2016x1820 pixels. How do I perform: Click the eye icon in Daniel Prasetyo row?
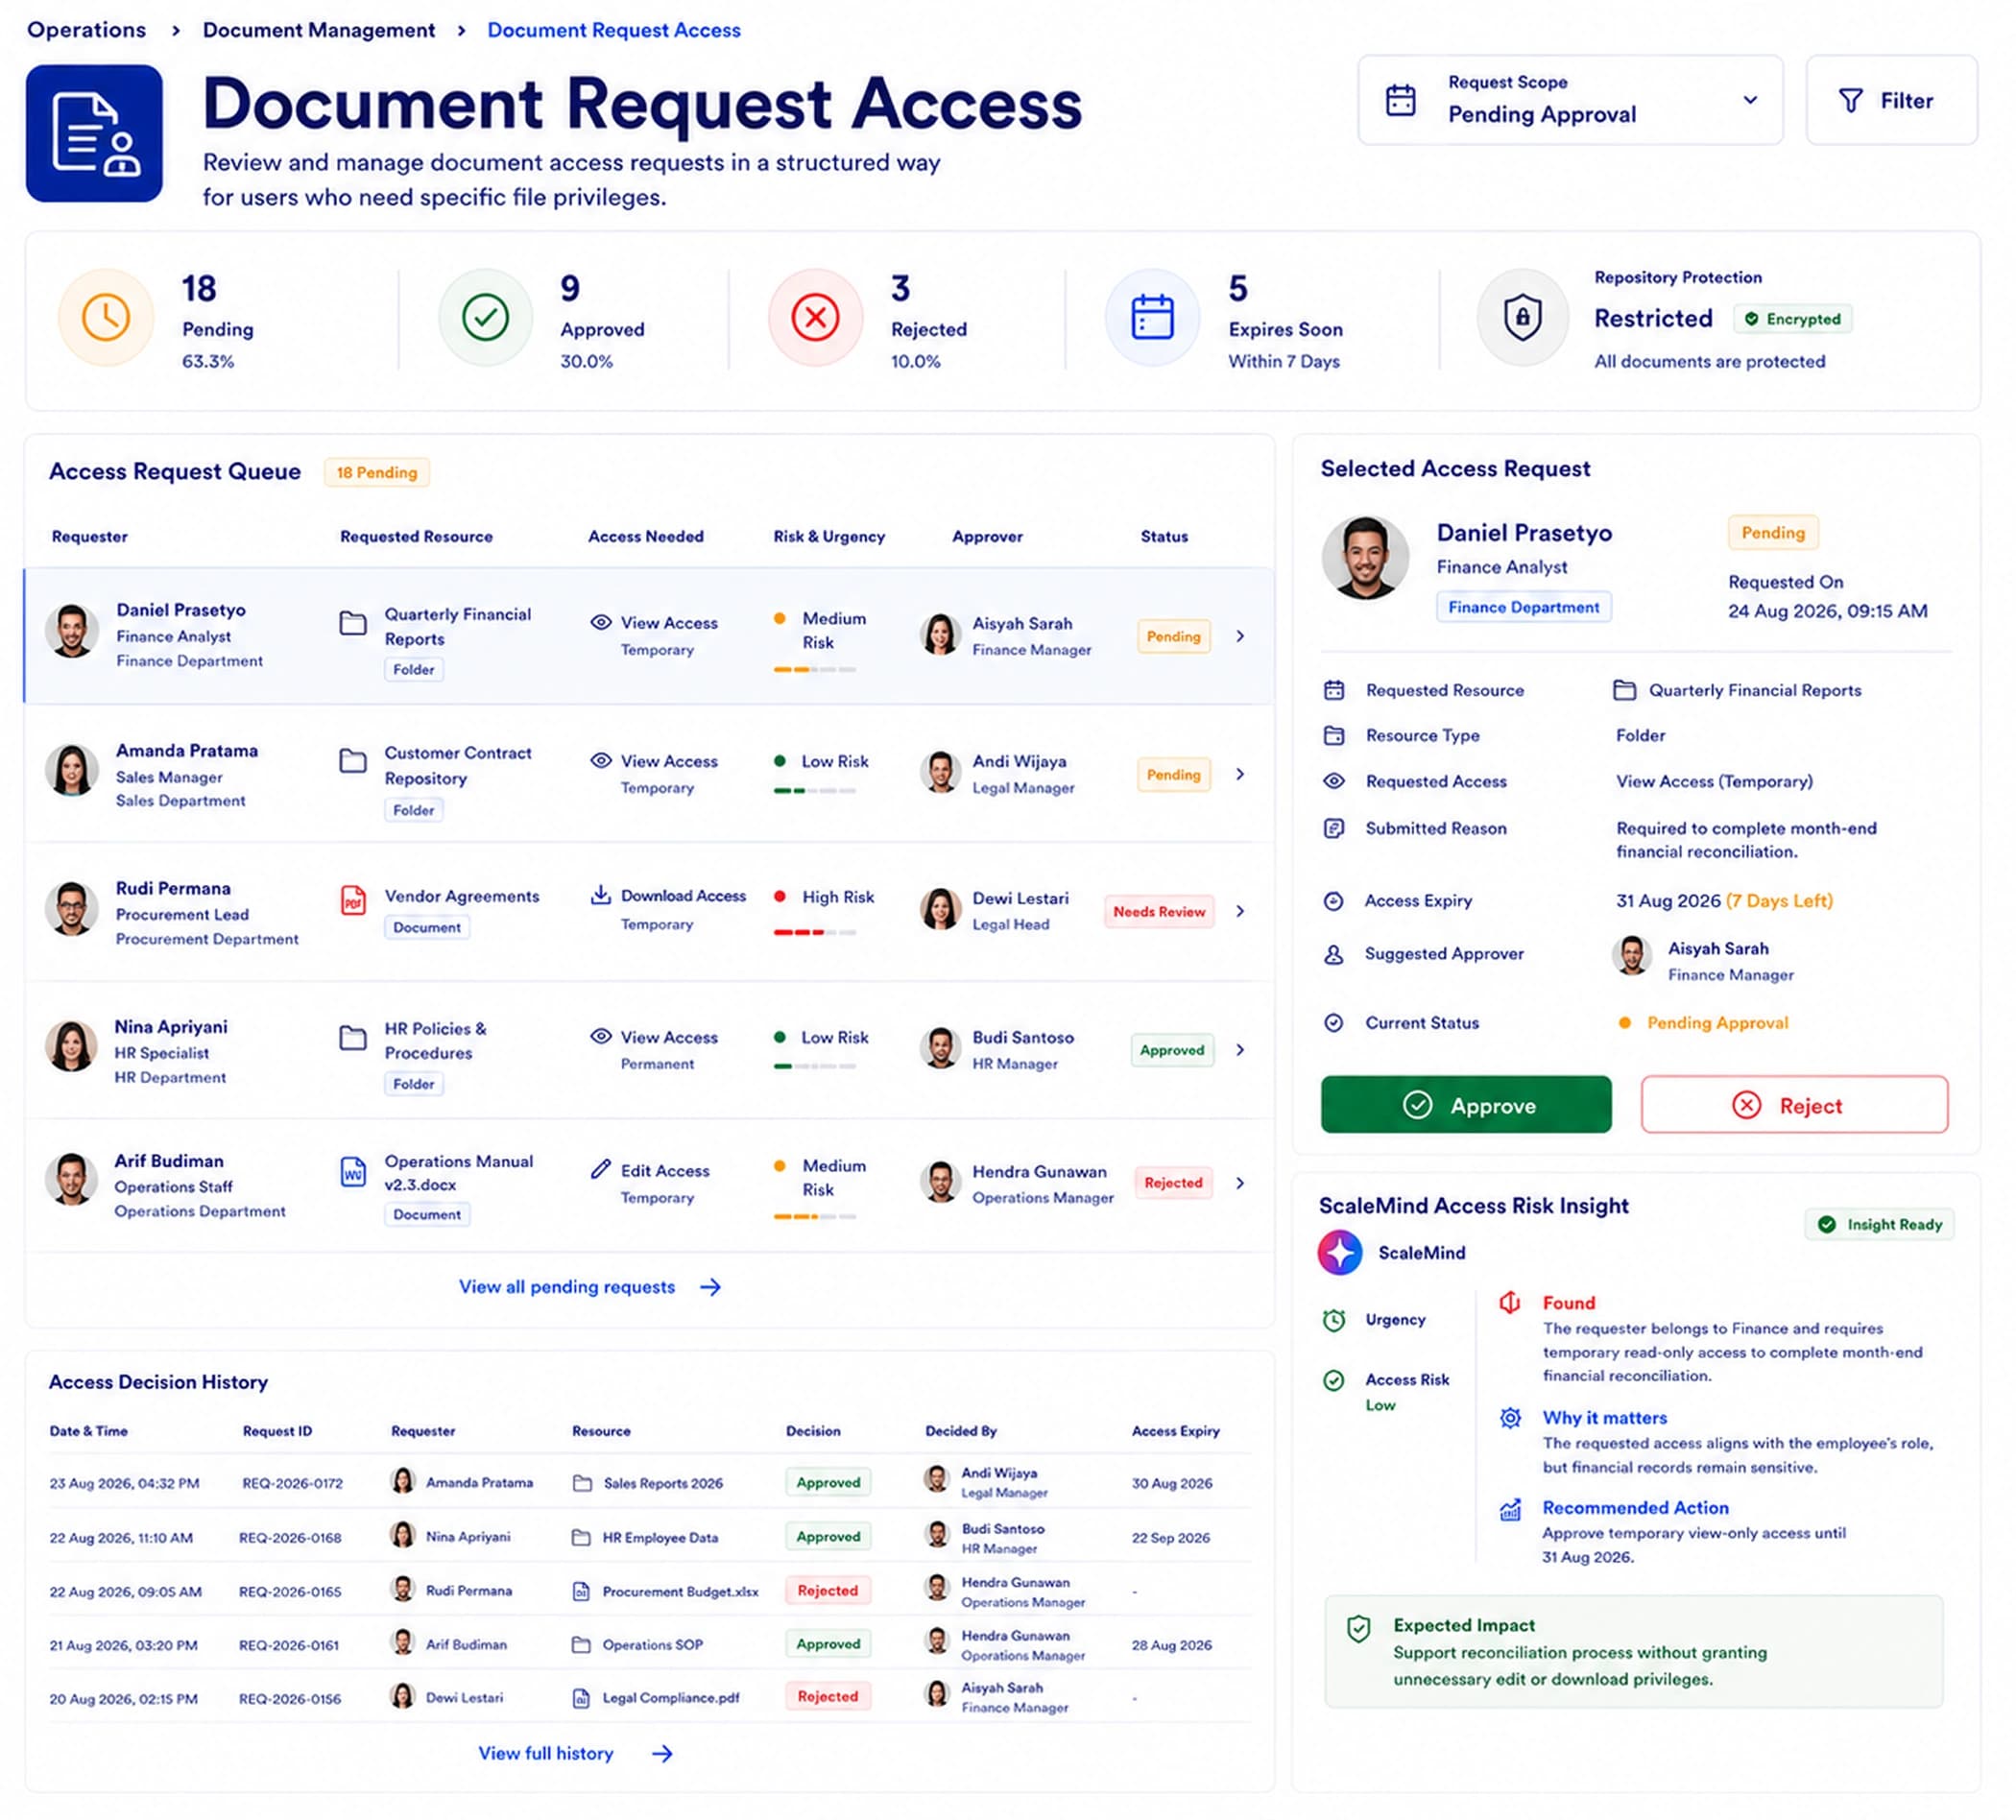(600, 622)
